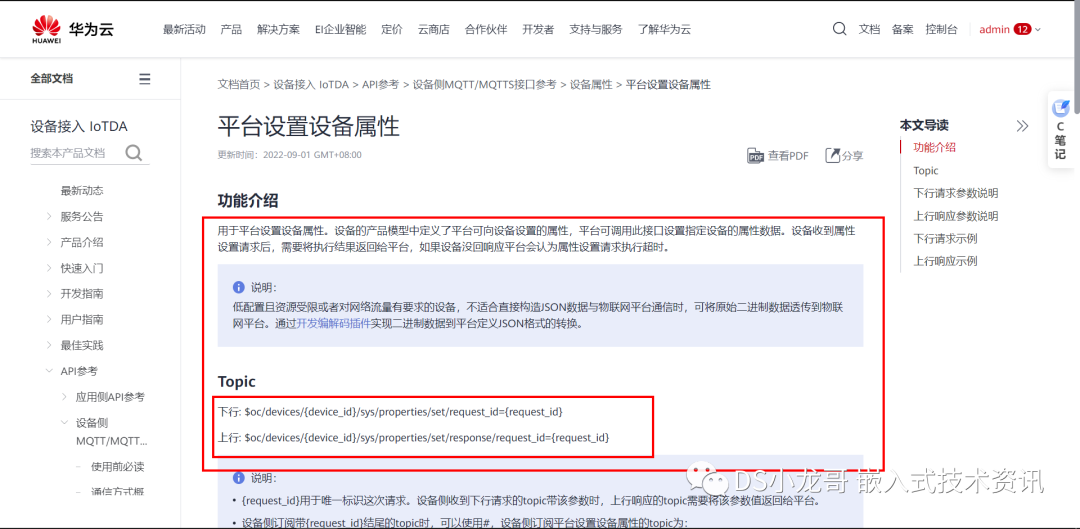Click the 分享 share icon
1080x529 pixels.
[x=833, y=156]
